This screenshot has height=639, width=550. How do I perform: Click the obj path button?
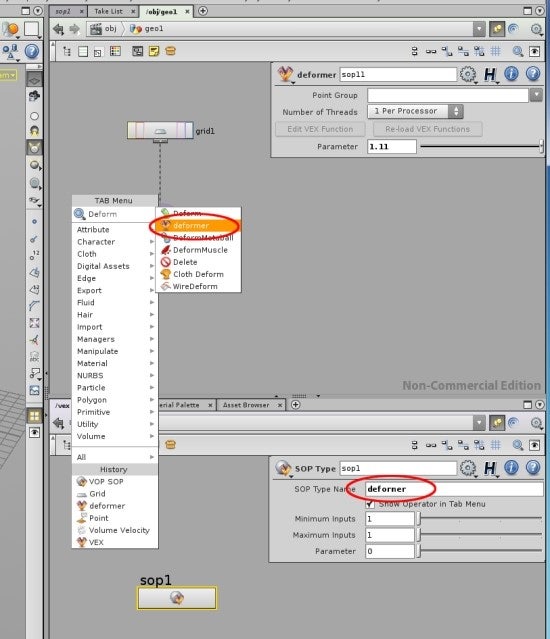[104, 29]
